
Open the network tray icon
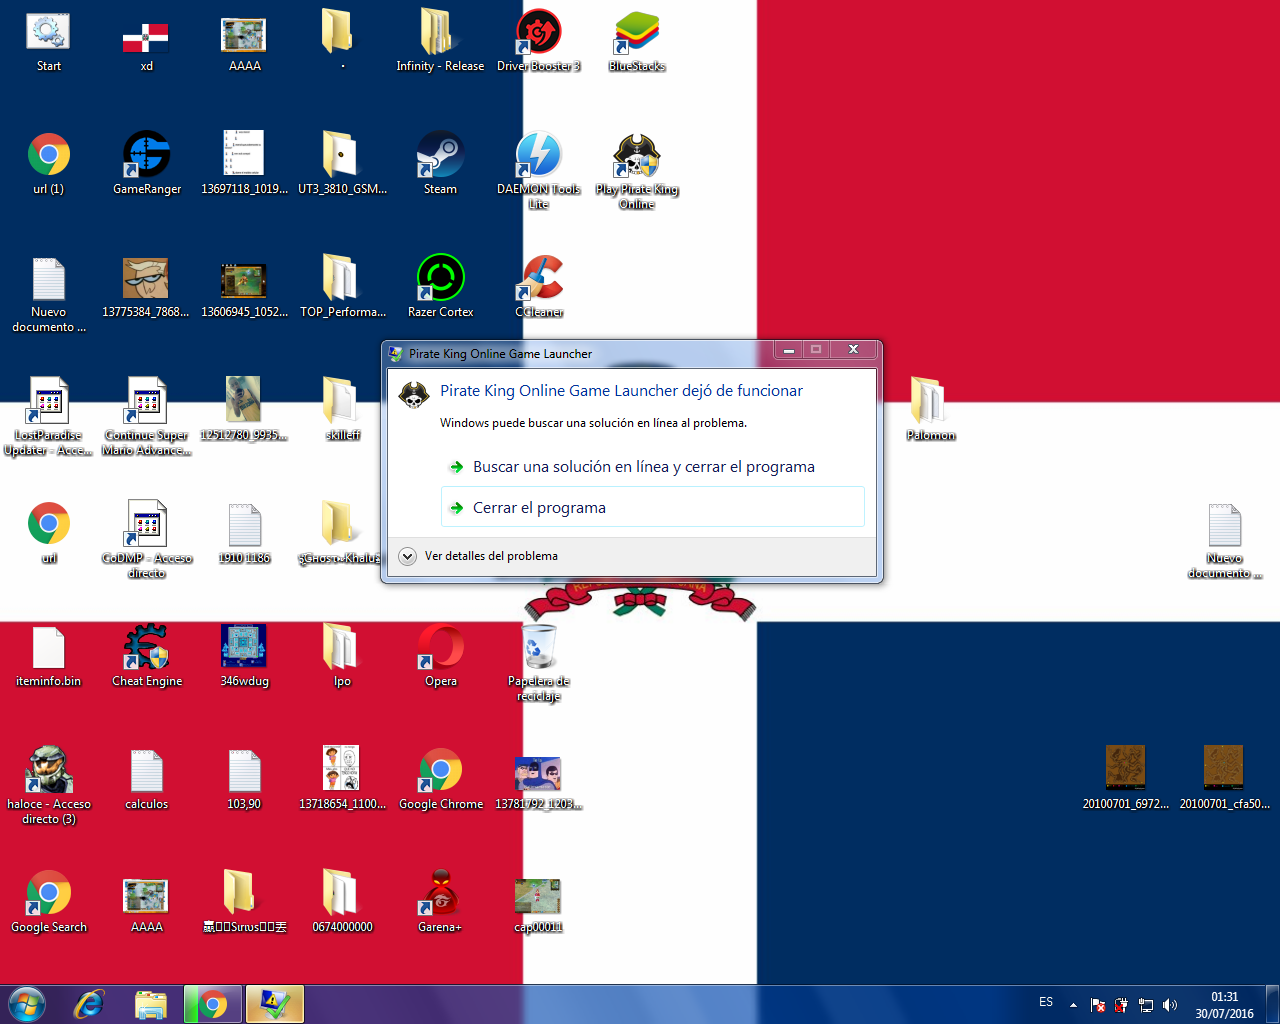(x=1146, y=1005)
